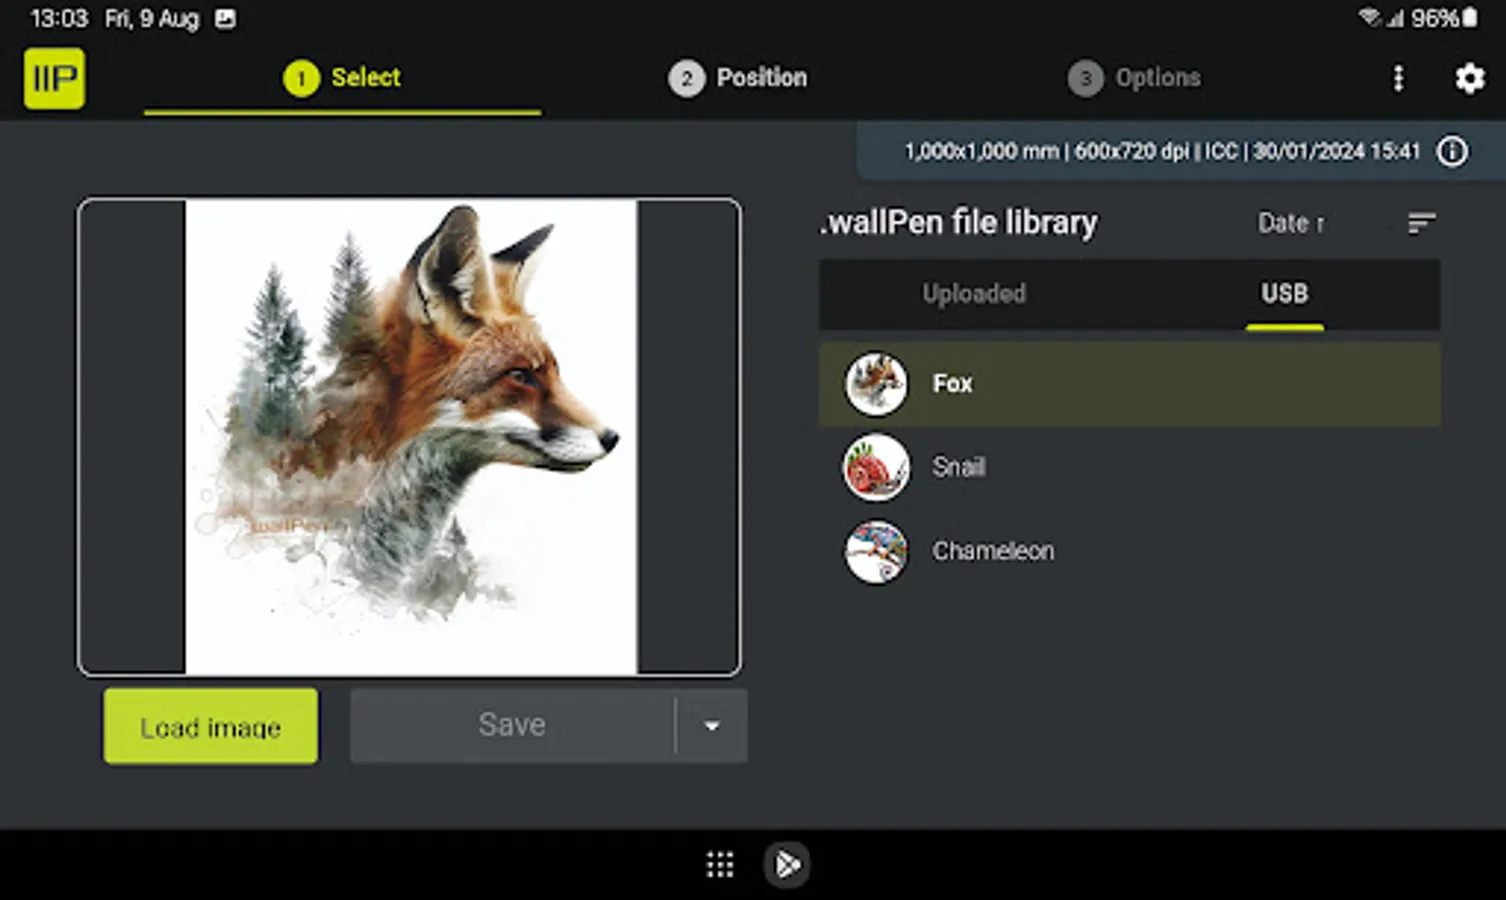Image resolution: width=1506 pixels, height=900 pixels.
Task: Open Google Play from the navigation bar
Action: (x=786, y=864)
